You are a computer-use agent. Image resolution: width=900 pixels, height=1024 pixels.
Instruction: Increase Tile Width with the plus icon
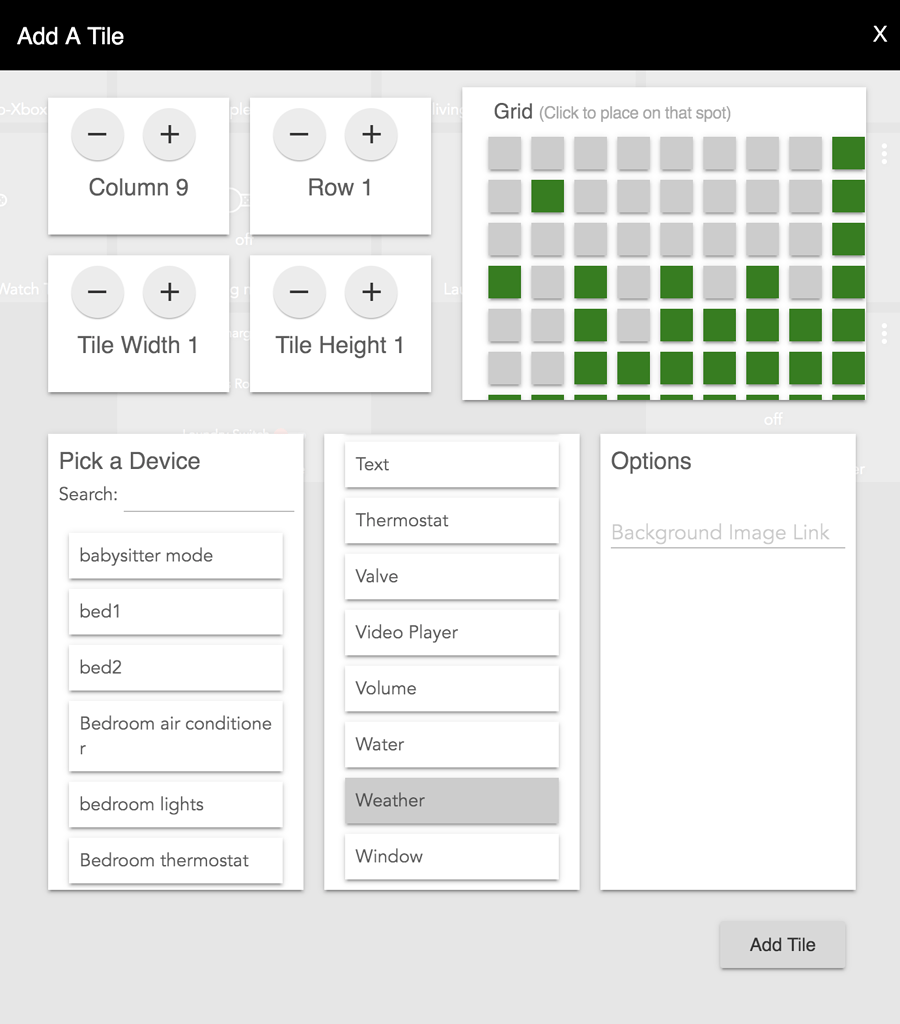coord(169,292)
